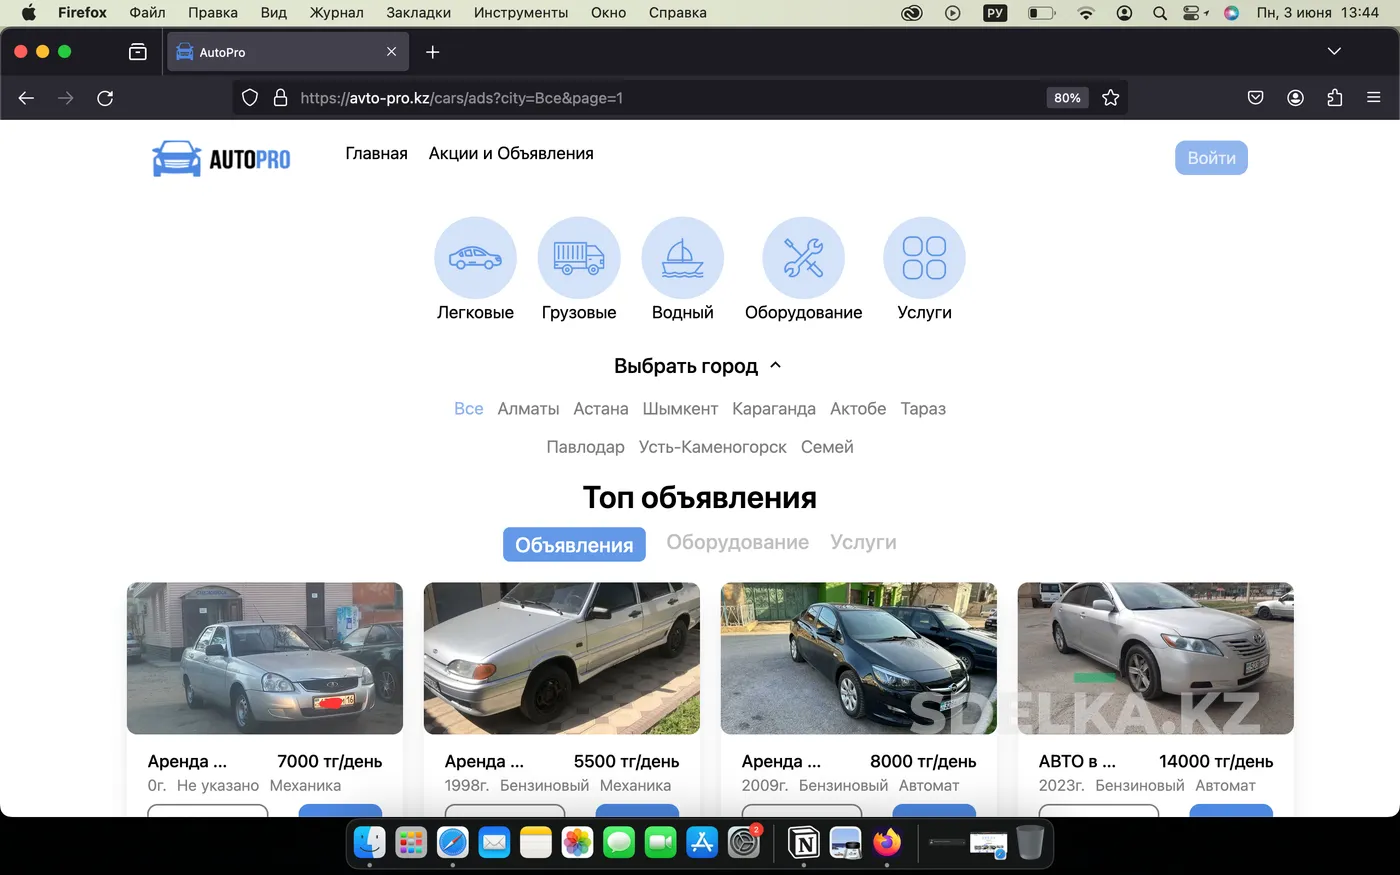Select the Водный boat category icon
The width and height of the screenshot is (1400, 875).
pos(682,258)
